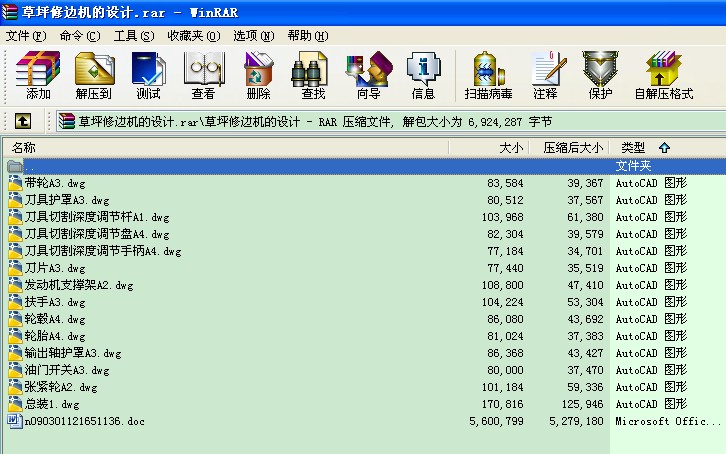Viewport: 726px width, 454px height.
Task: Click packed size value 5,279,180
Action: coord(576,421)
